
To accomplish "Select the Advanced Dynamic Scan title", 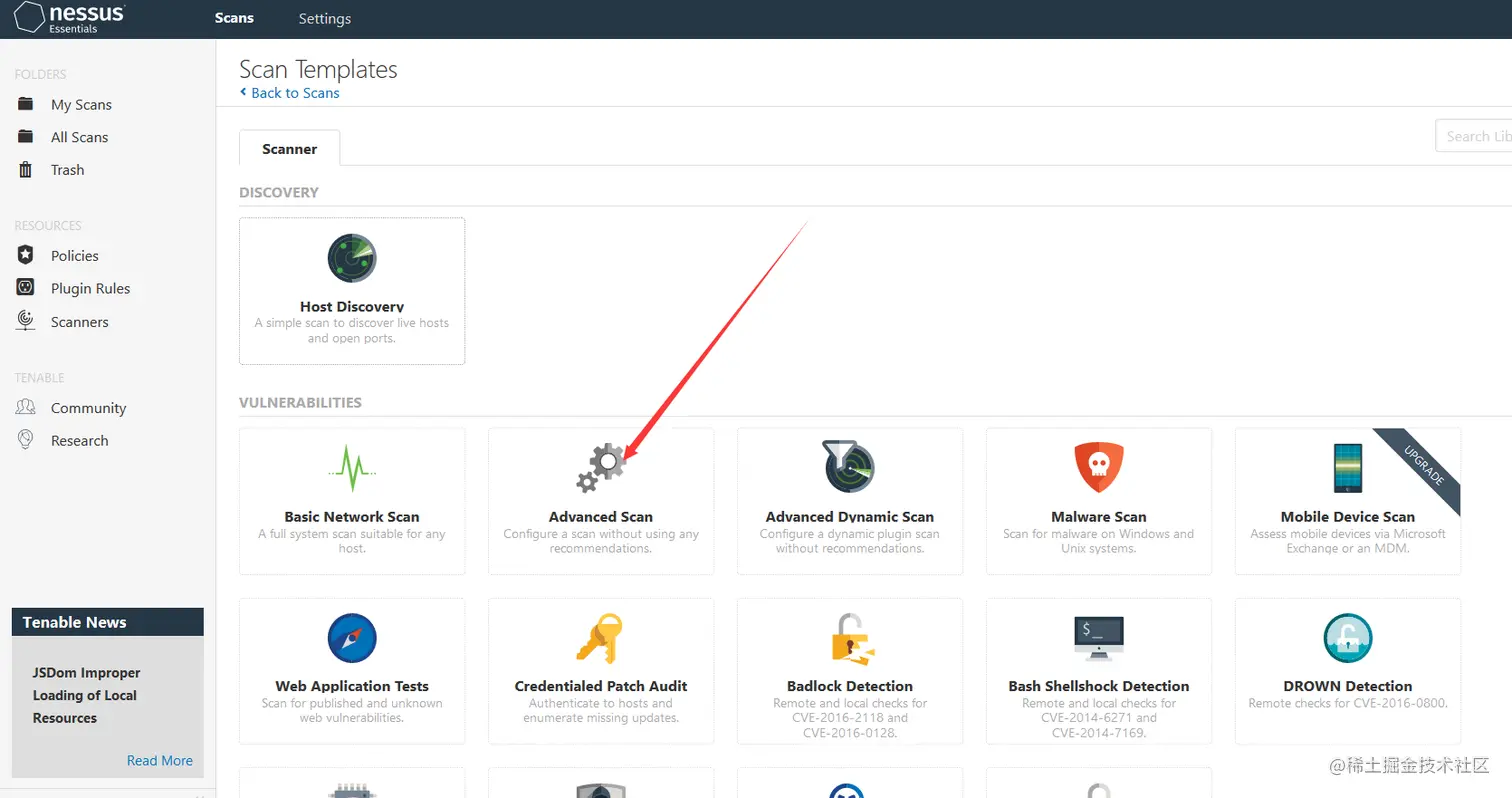I will [850, 517].
